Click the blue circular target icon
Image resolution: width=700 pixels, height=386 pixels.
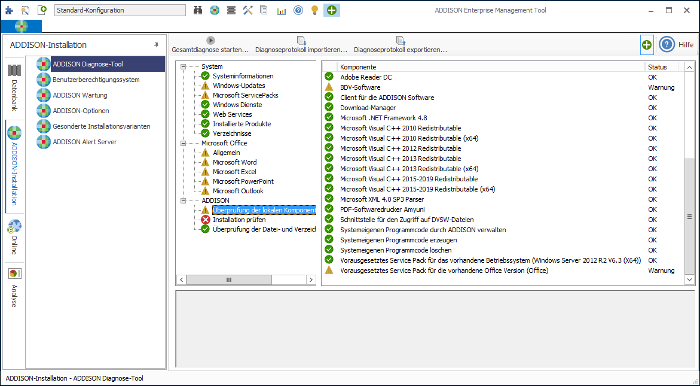pos(298,10)
